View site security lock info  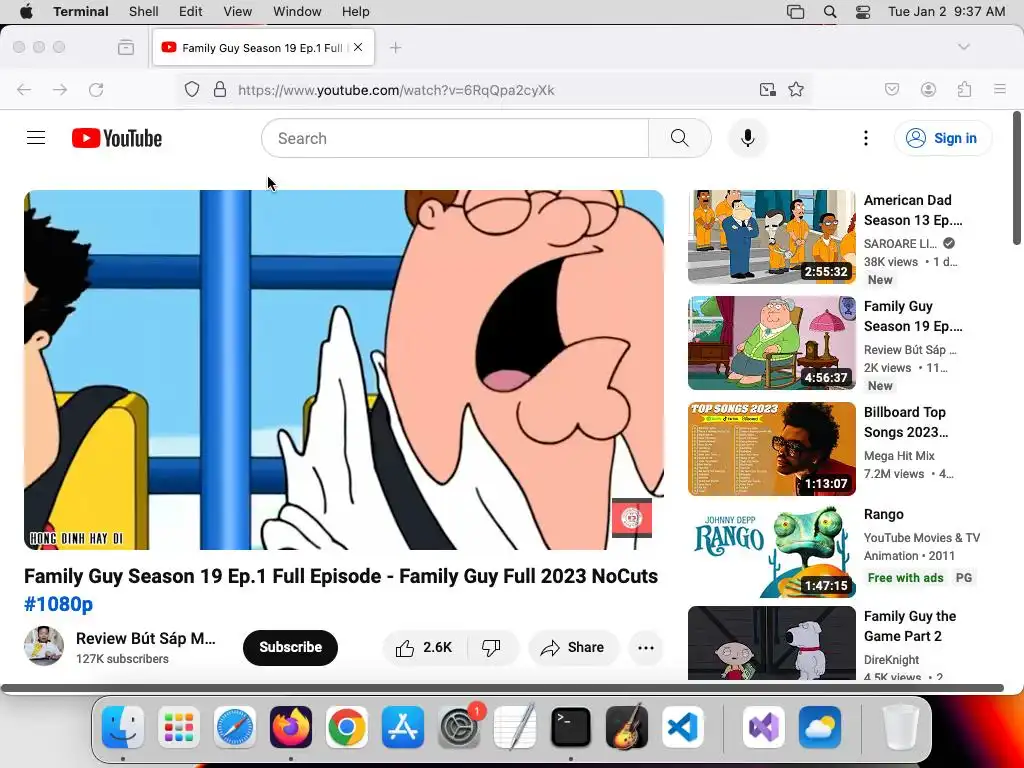pos(220,89)
